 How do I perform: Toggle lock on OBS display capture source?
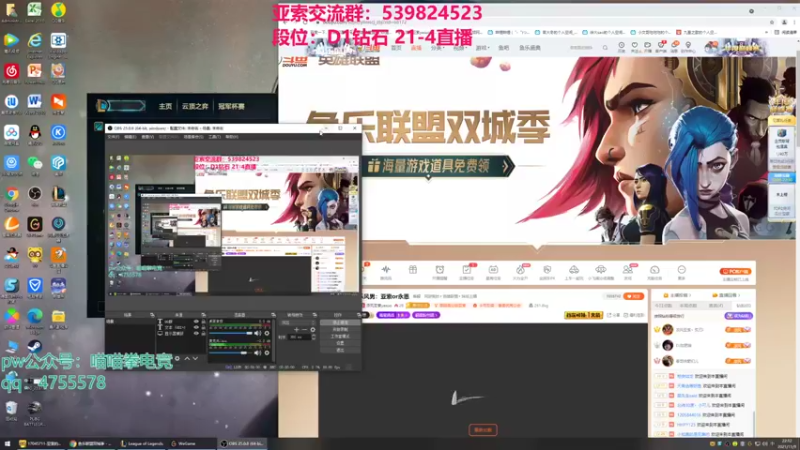pyautogui.click(x=203, y=333)
